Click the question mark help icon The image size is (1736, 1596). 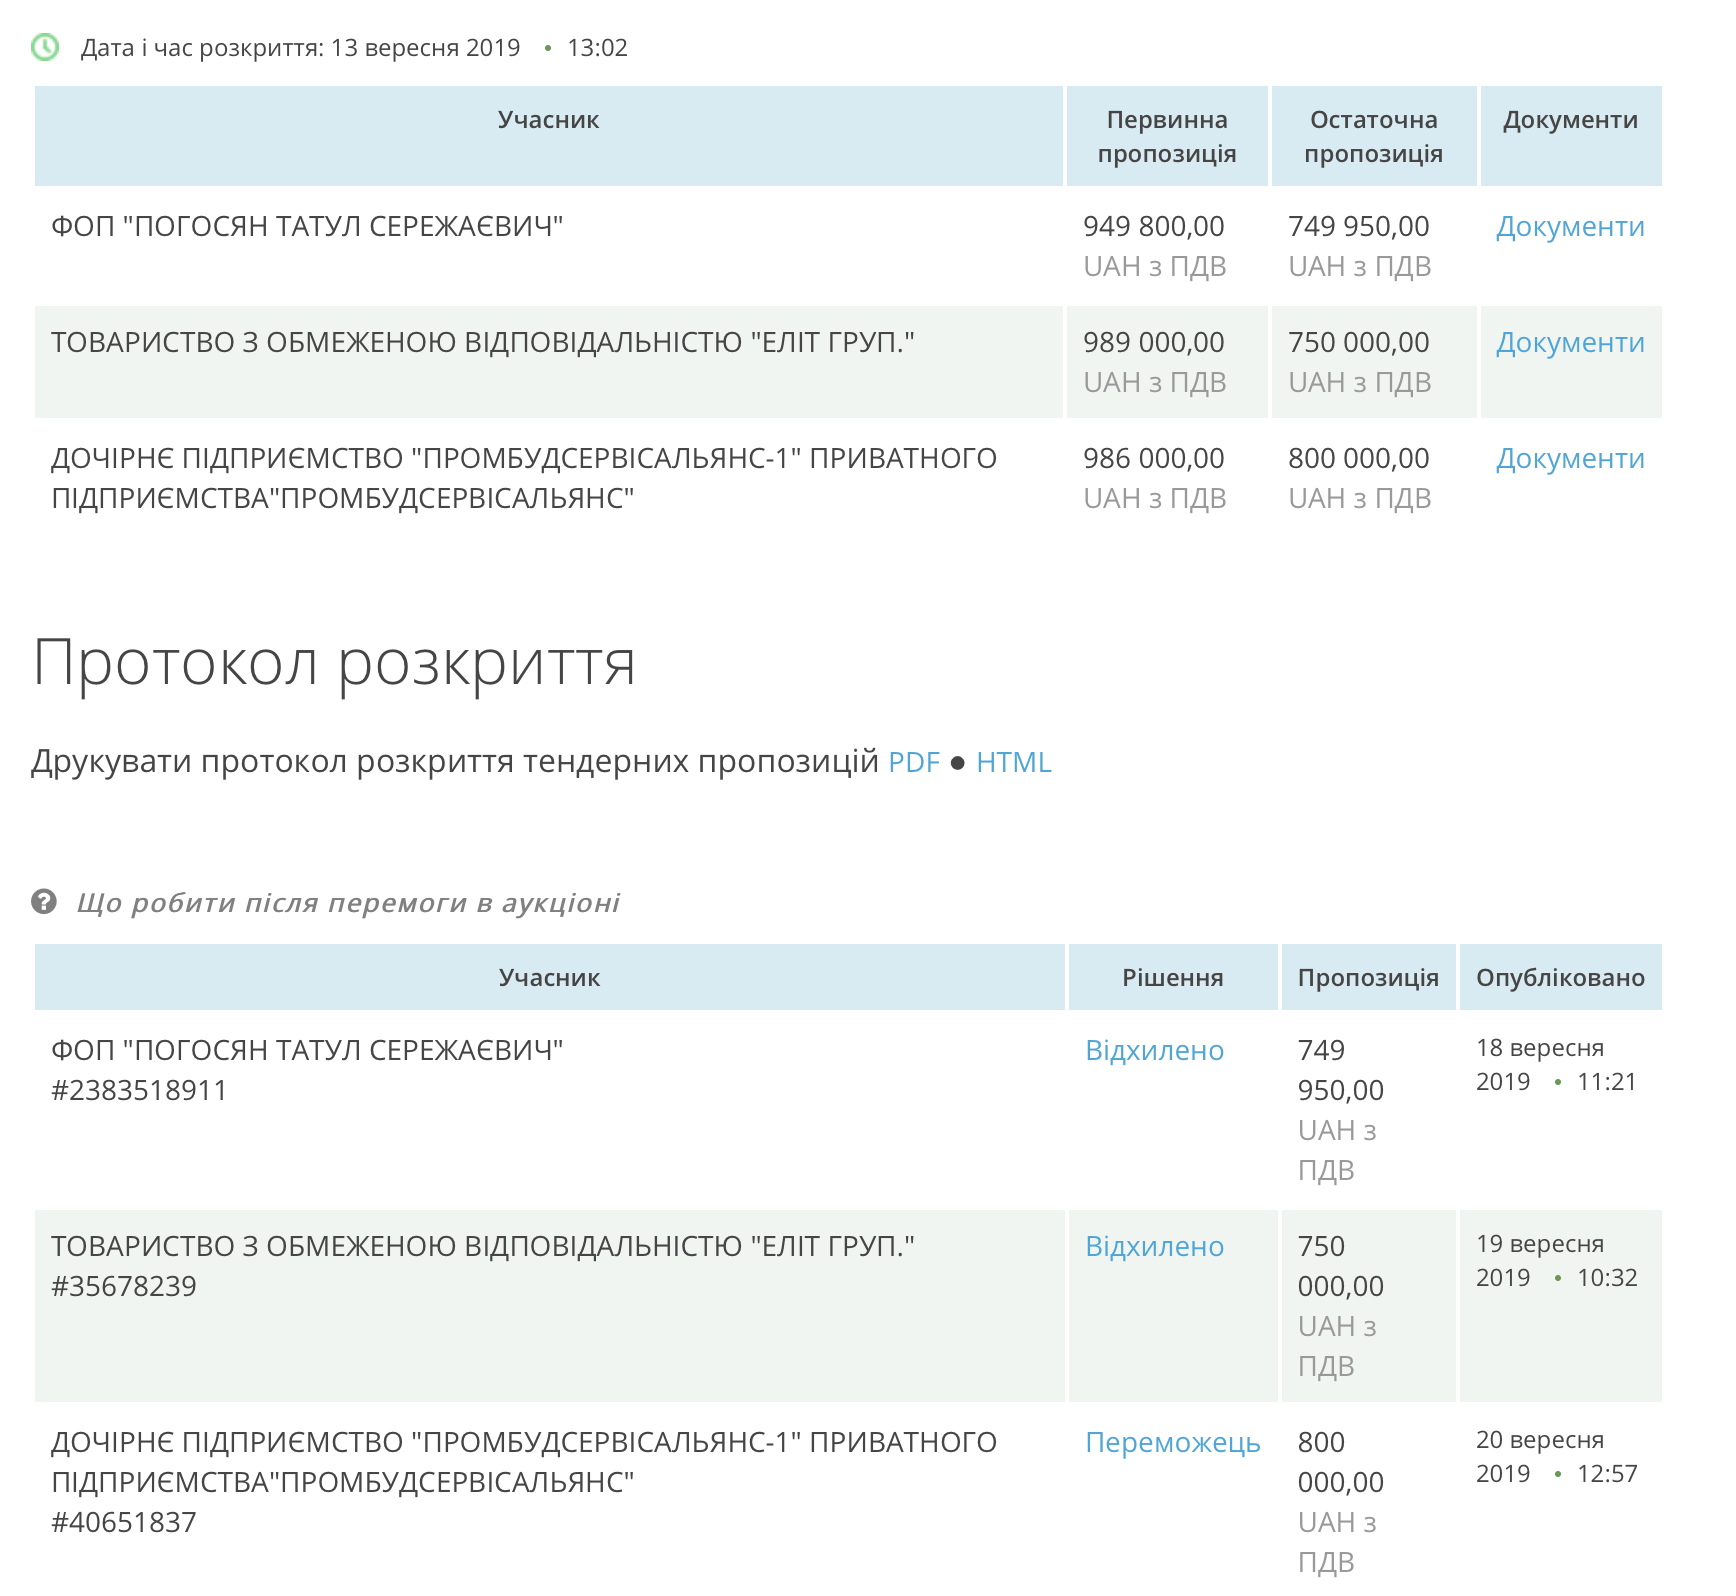pos(44,902)
